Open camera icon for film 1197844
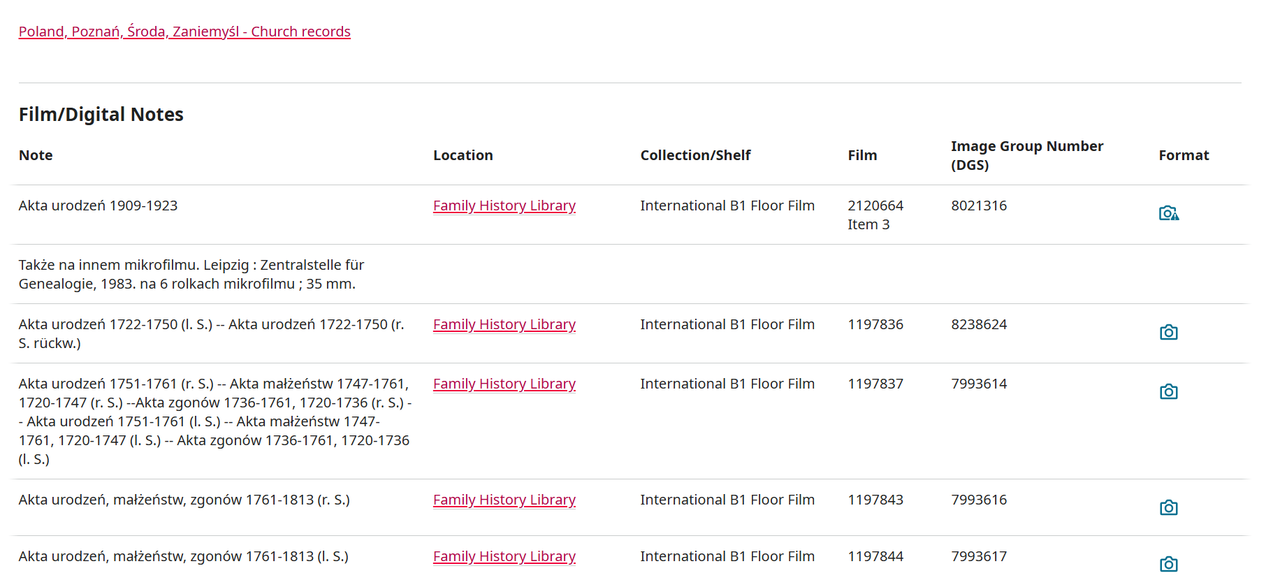 1168,564
